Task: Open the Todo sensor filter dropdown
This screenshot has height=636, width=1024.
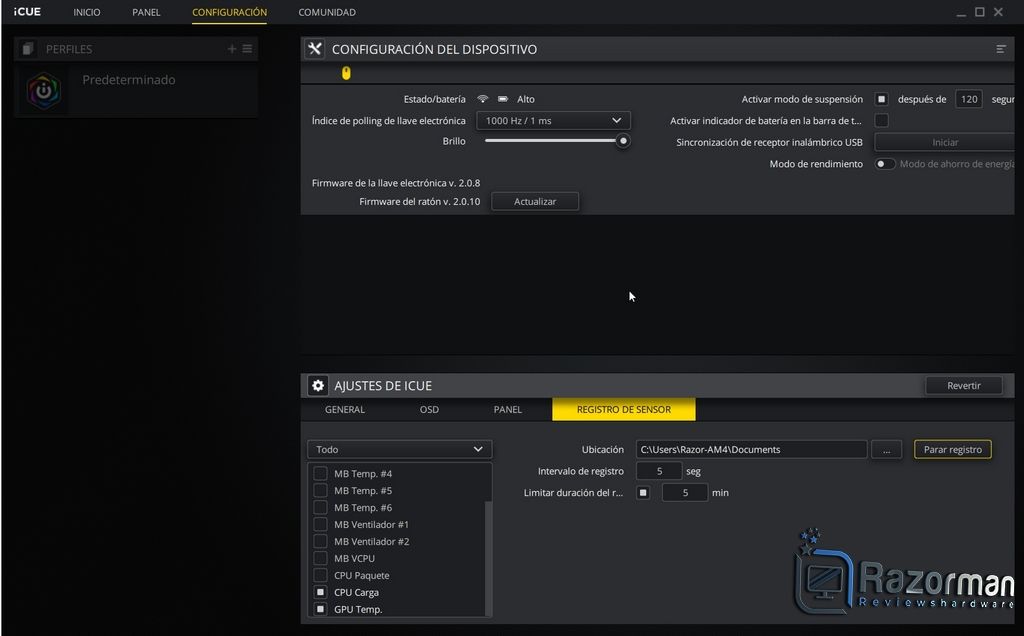Action: point(400,449)
